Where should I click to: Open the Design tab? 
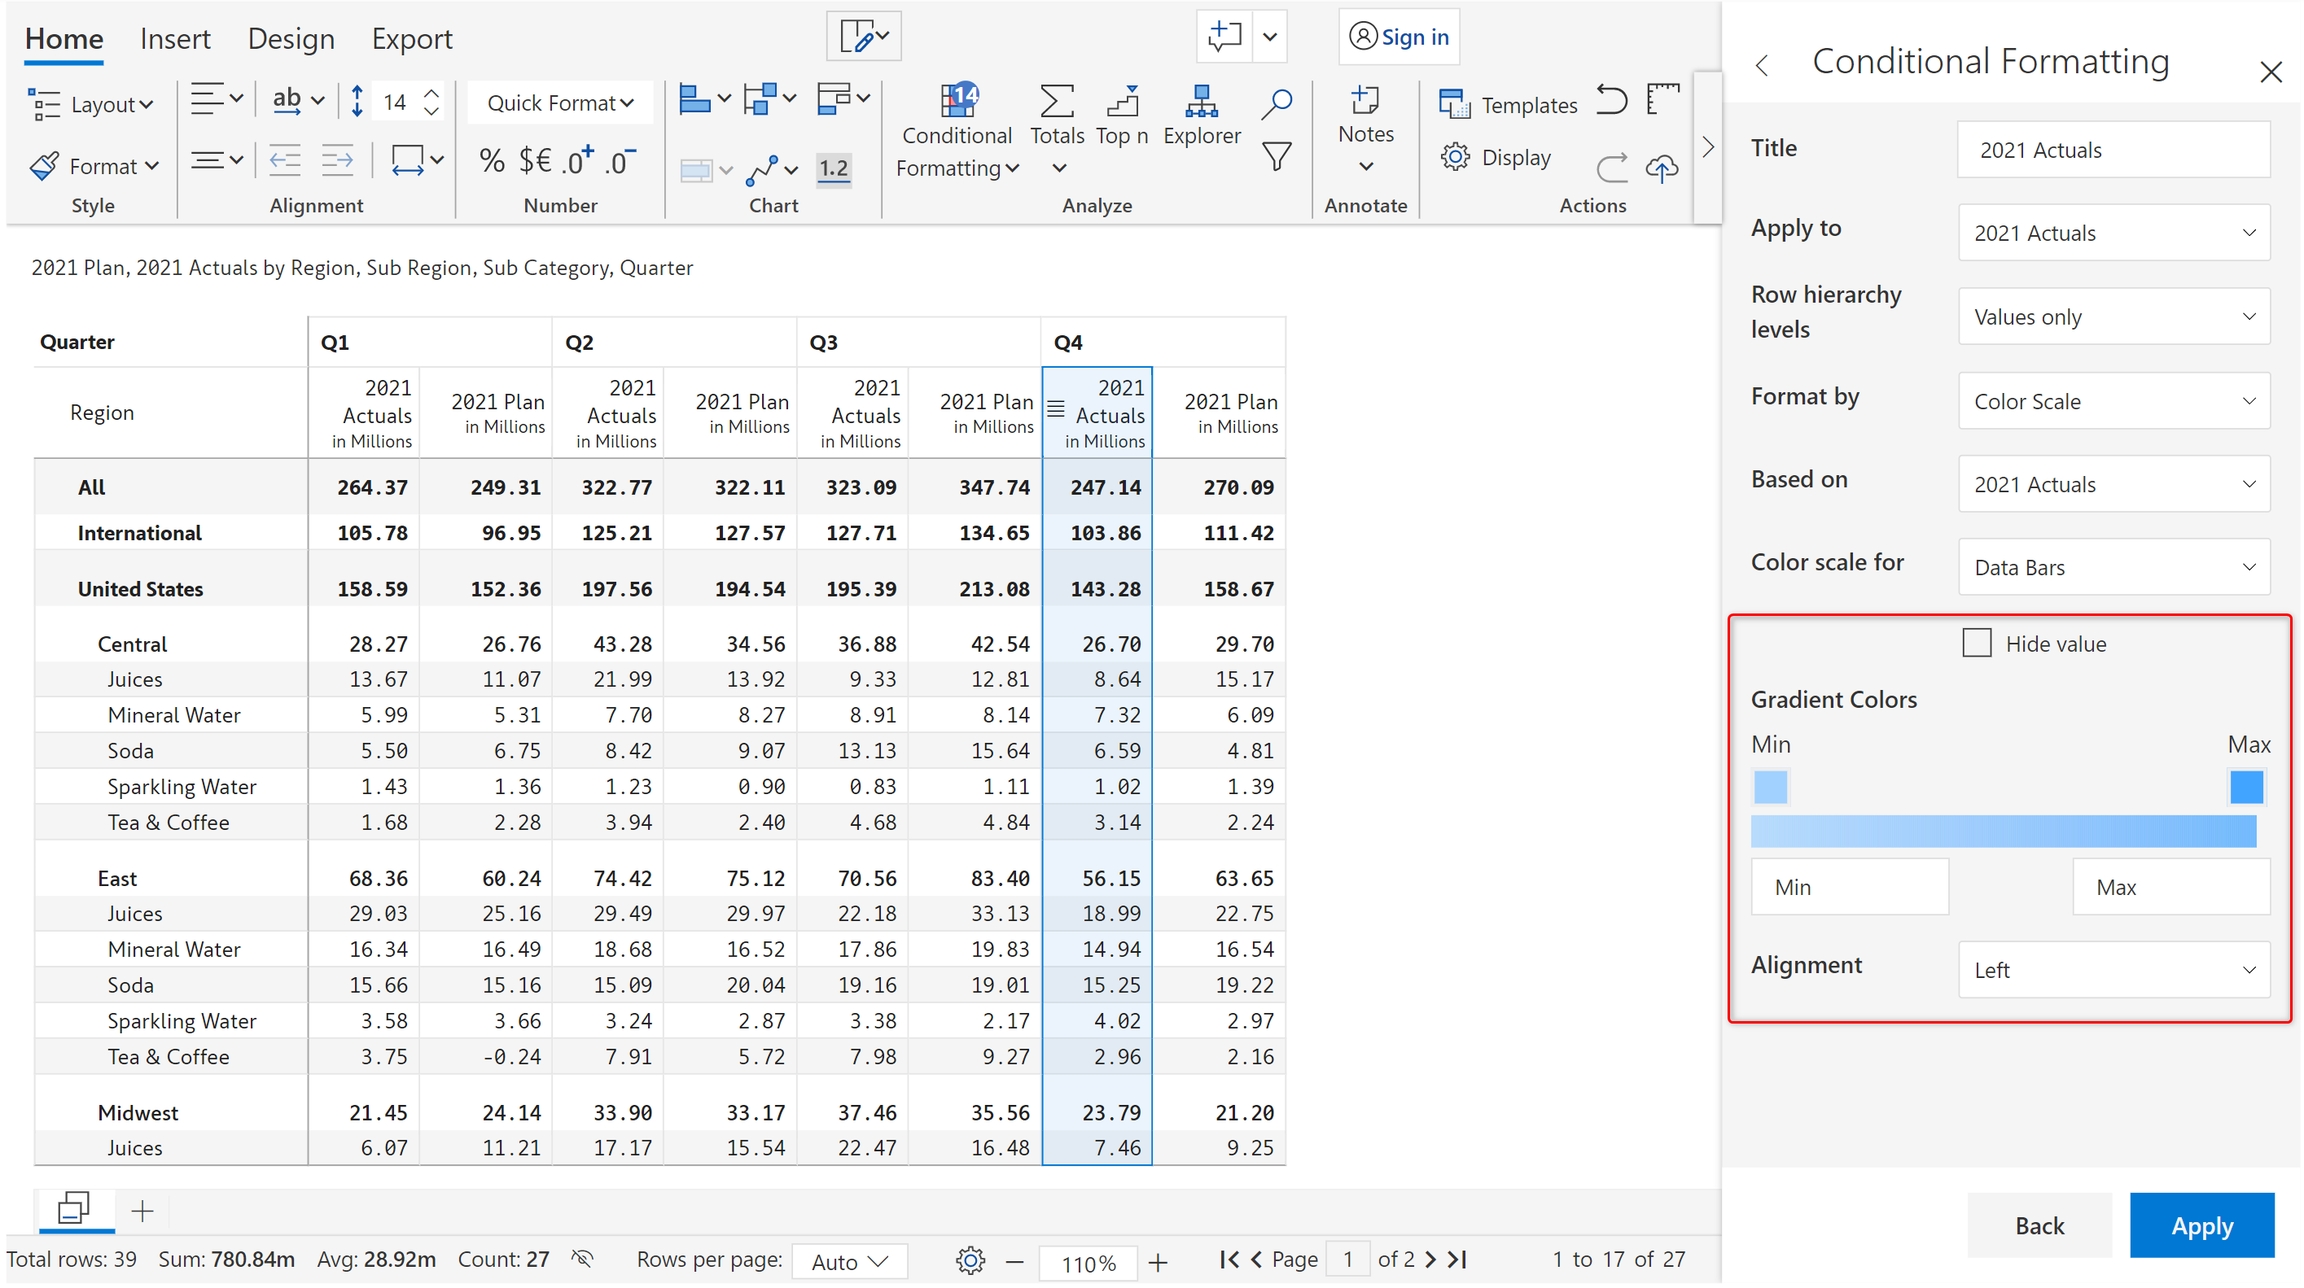tap(290, 39)
